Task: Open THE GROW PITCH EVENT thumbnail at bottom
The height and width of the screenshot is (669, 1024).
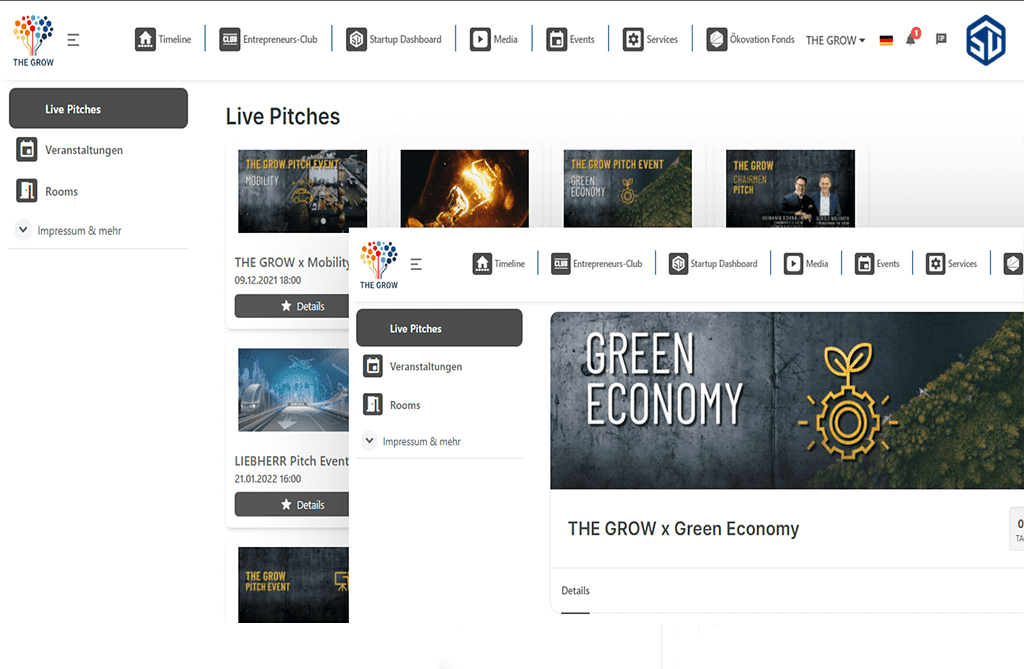Action: (293, 585)
